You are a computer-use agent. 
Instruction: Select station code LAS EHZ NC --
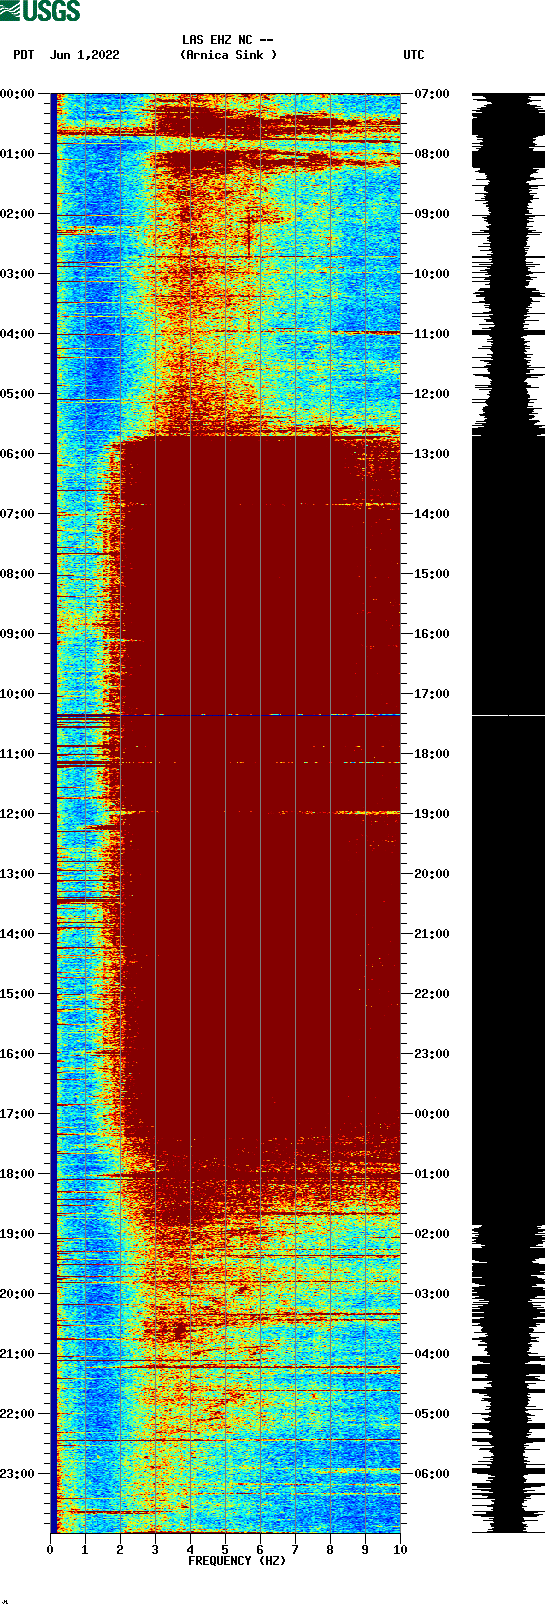(x=228, y=40)
